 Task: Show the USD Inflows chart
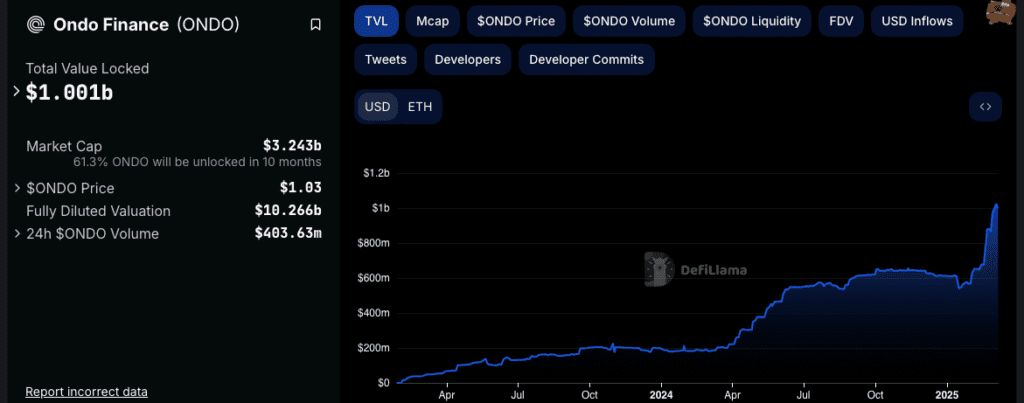[917, 20]
